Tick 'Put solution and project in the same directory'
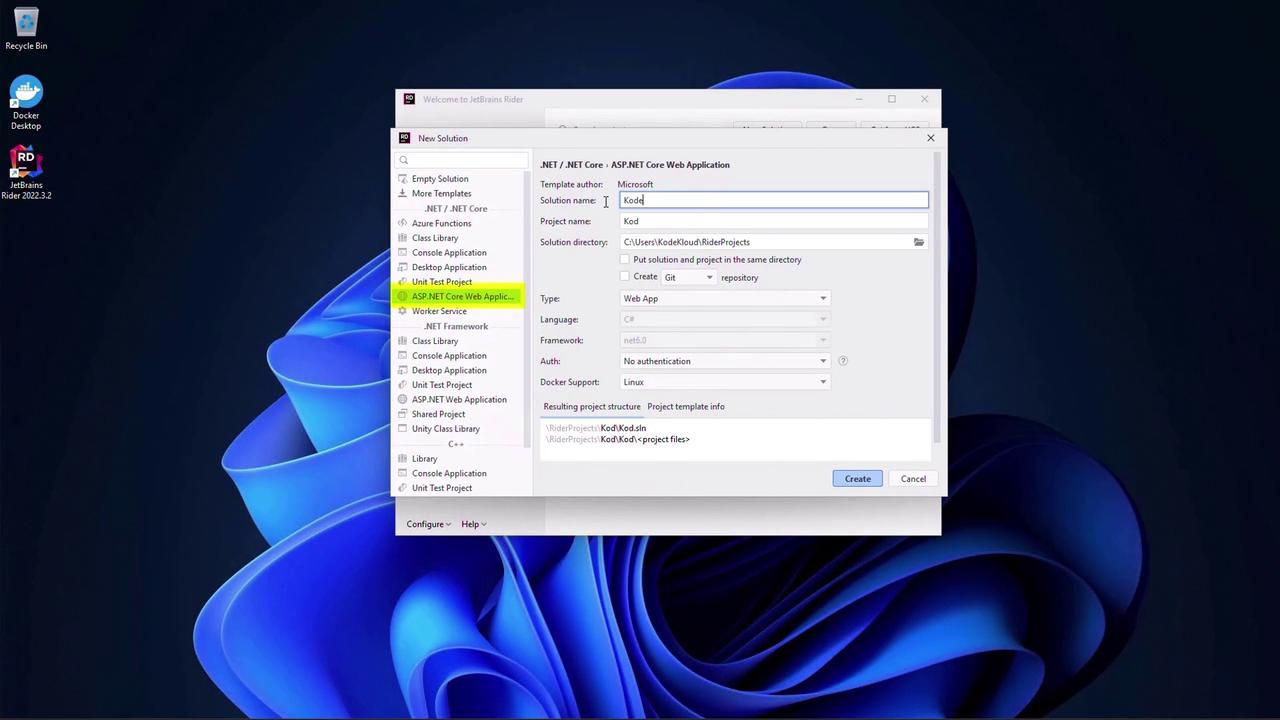This screenshot has width=1280, height=720. (x=625, y=260)
